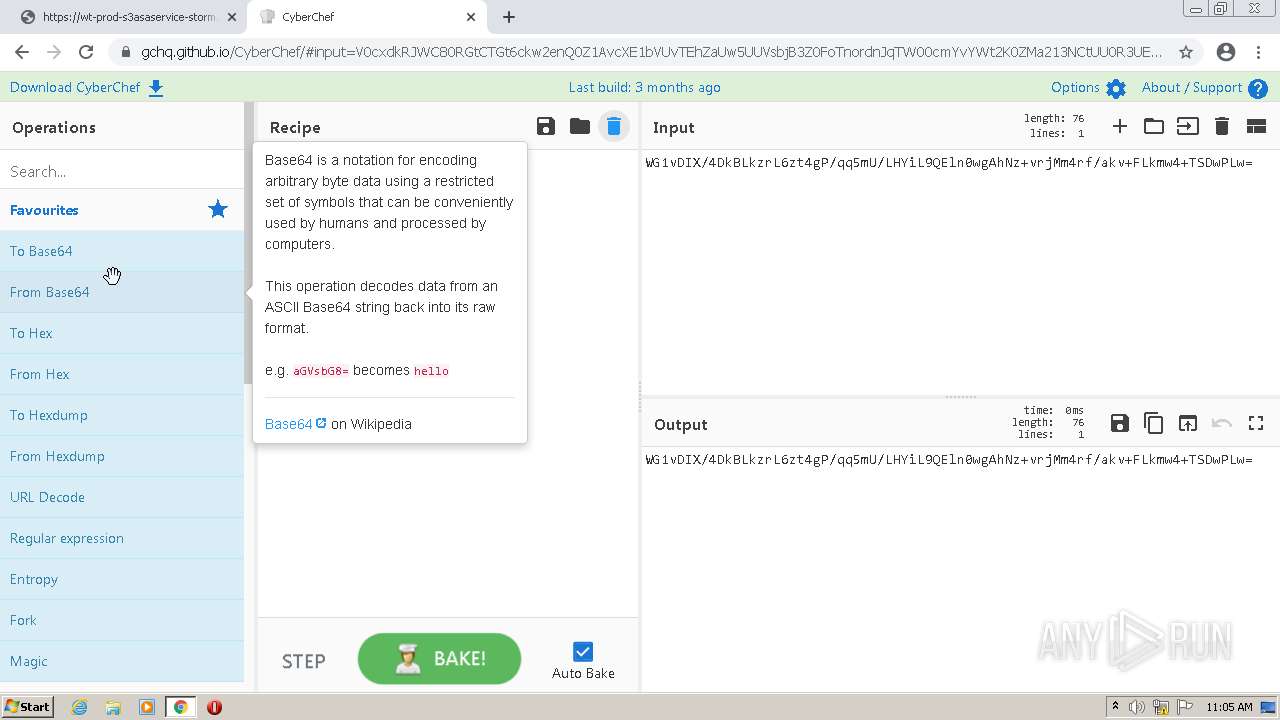
Task: Click Last build: 3 months ago text
Action: click(644, 87)
